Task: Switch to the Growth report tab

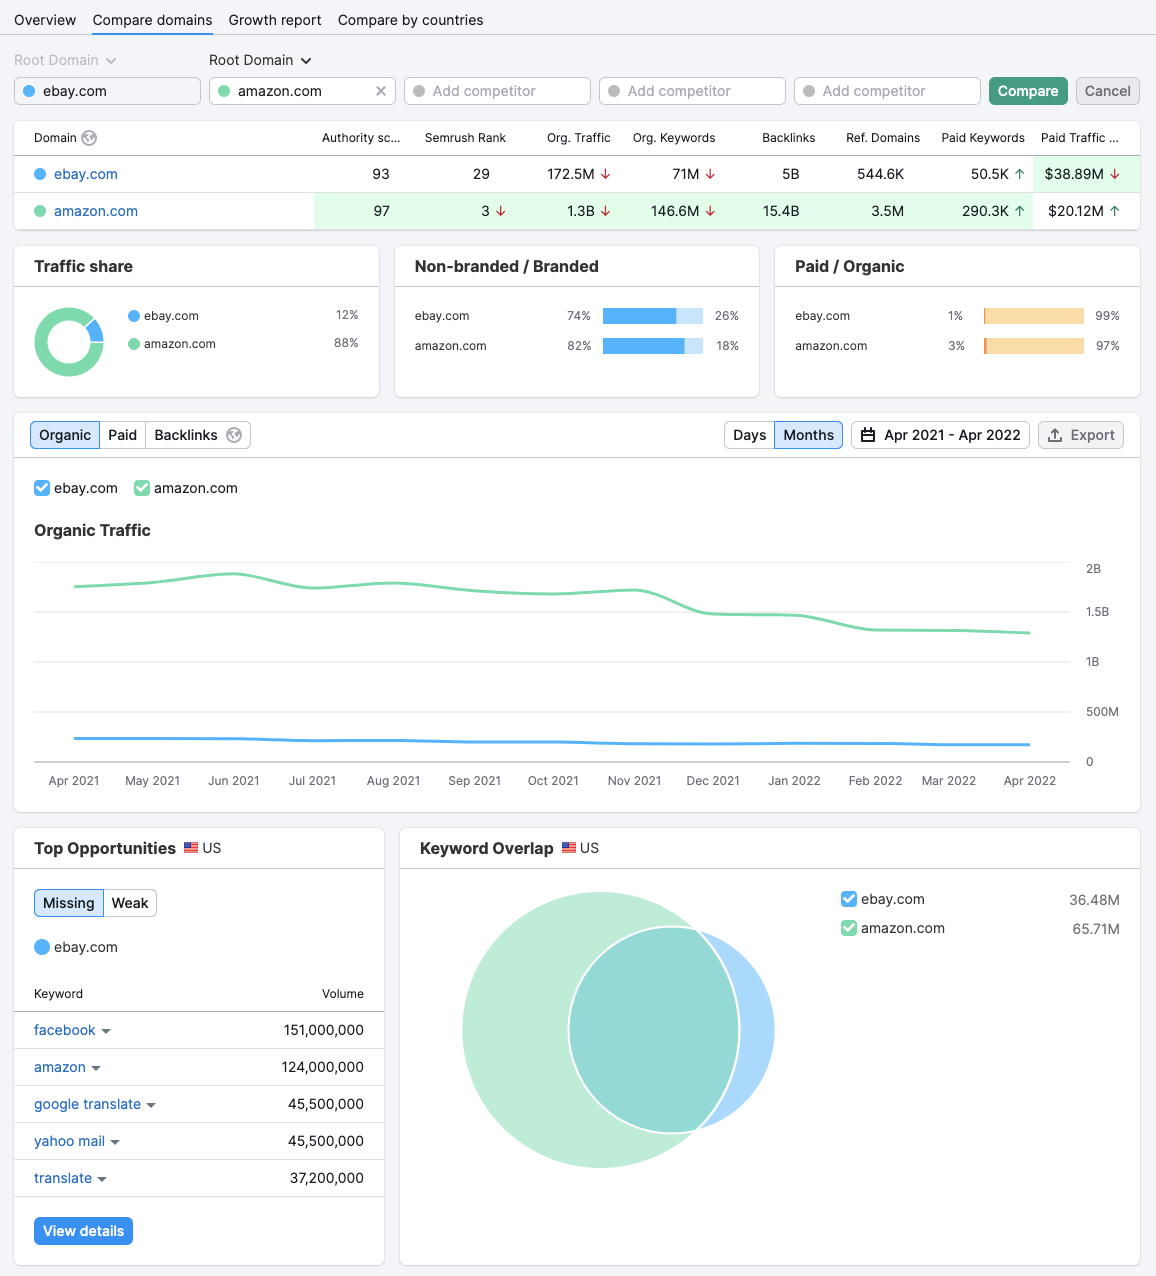Action: 274,20
